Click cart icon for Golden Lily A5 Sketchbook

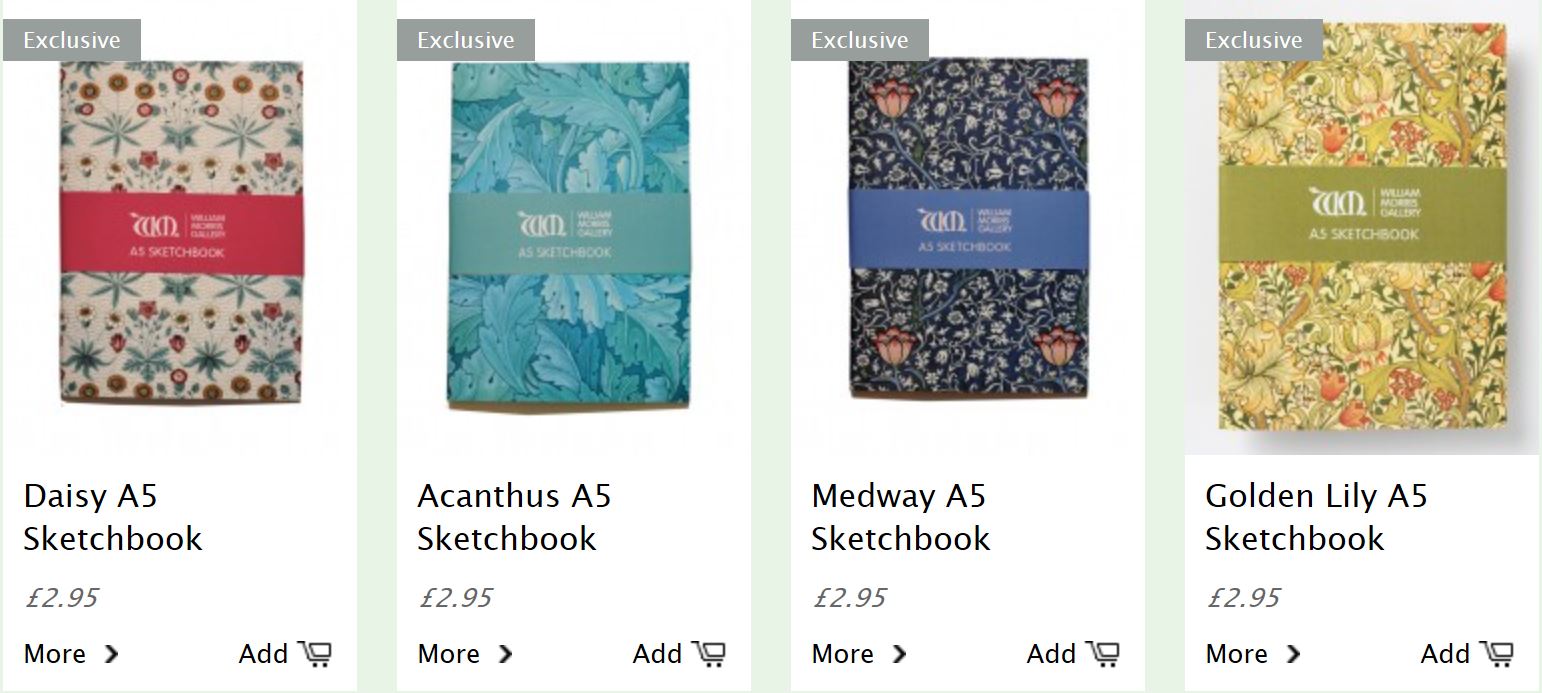(1497, 653)
